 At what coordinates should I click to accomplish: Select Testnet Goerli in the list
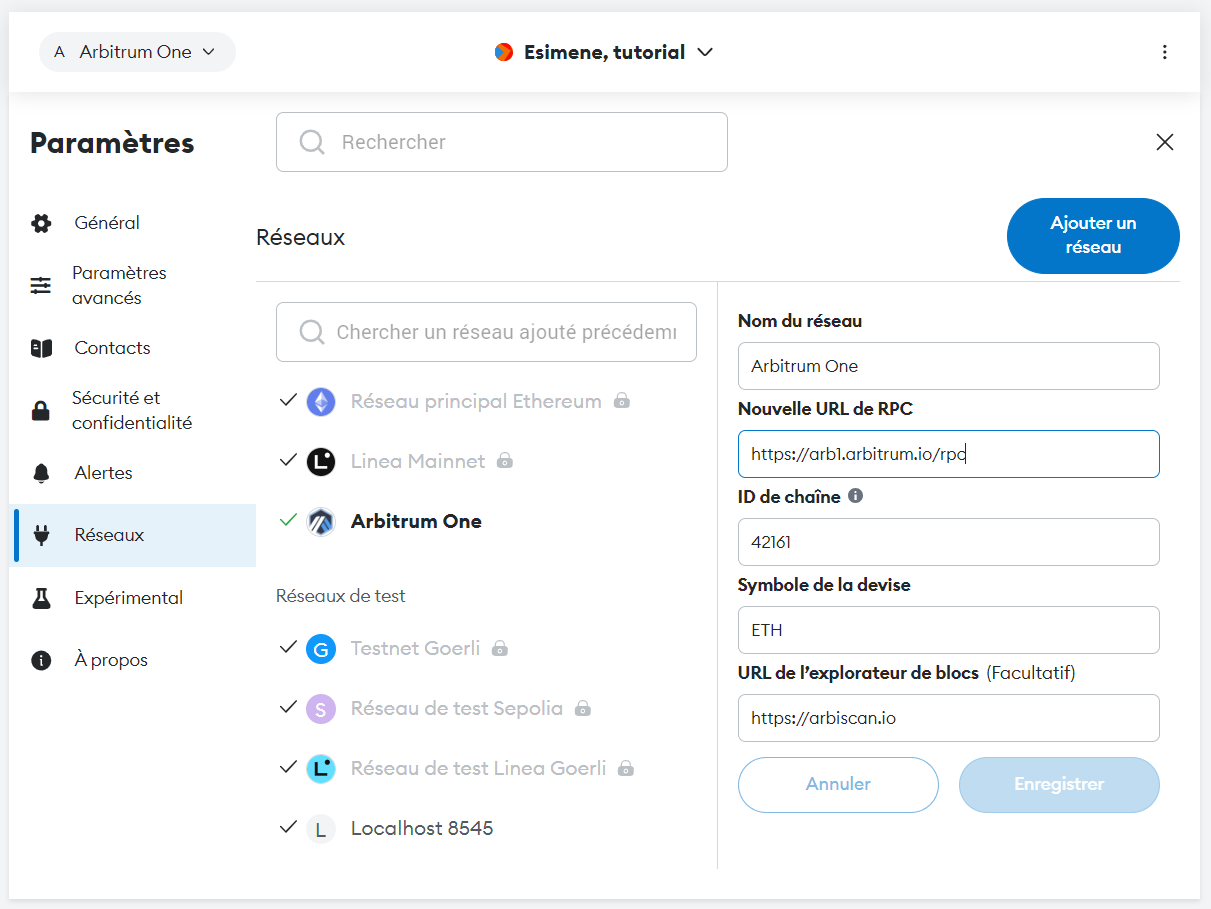click(x=415, y=648)
